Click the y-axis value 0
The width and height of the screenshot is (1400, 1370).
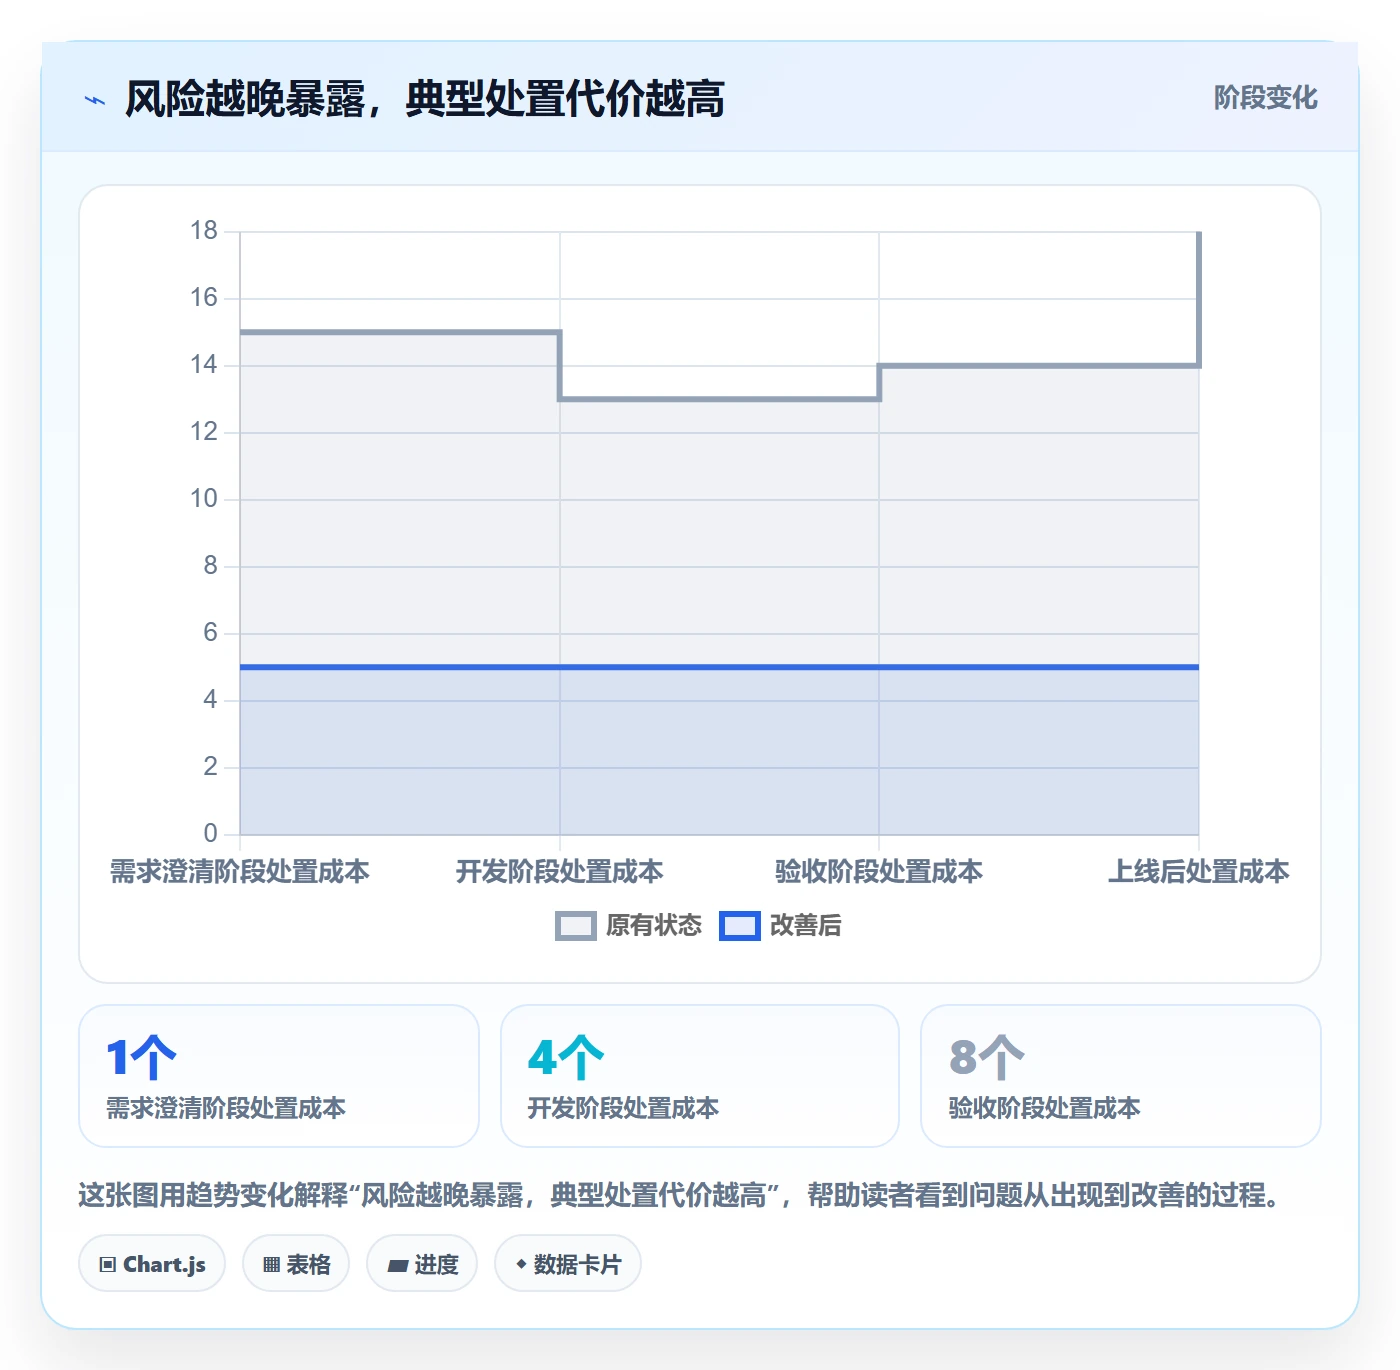(x=210, y=833)
